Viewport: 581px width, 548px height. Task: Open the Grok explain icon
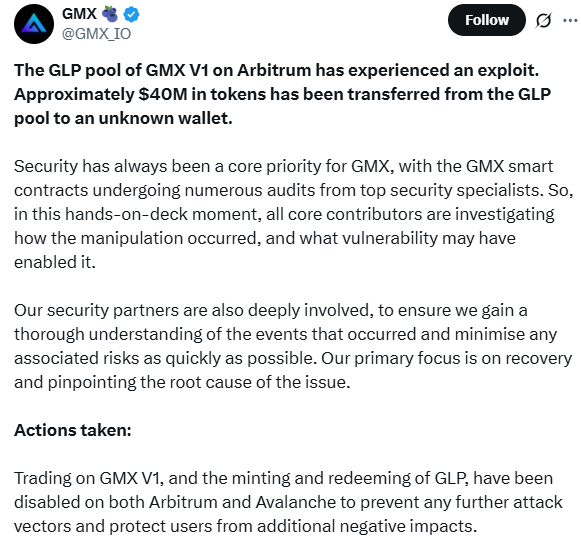[x=543, y=20]
